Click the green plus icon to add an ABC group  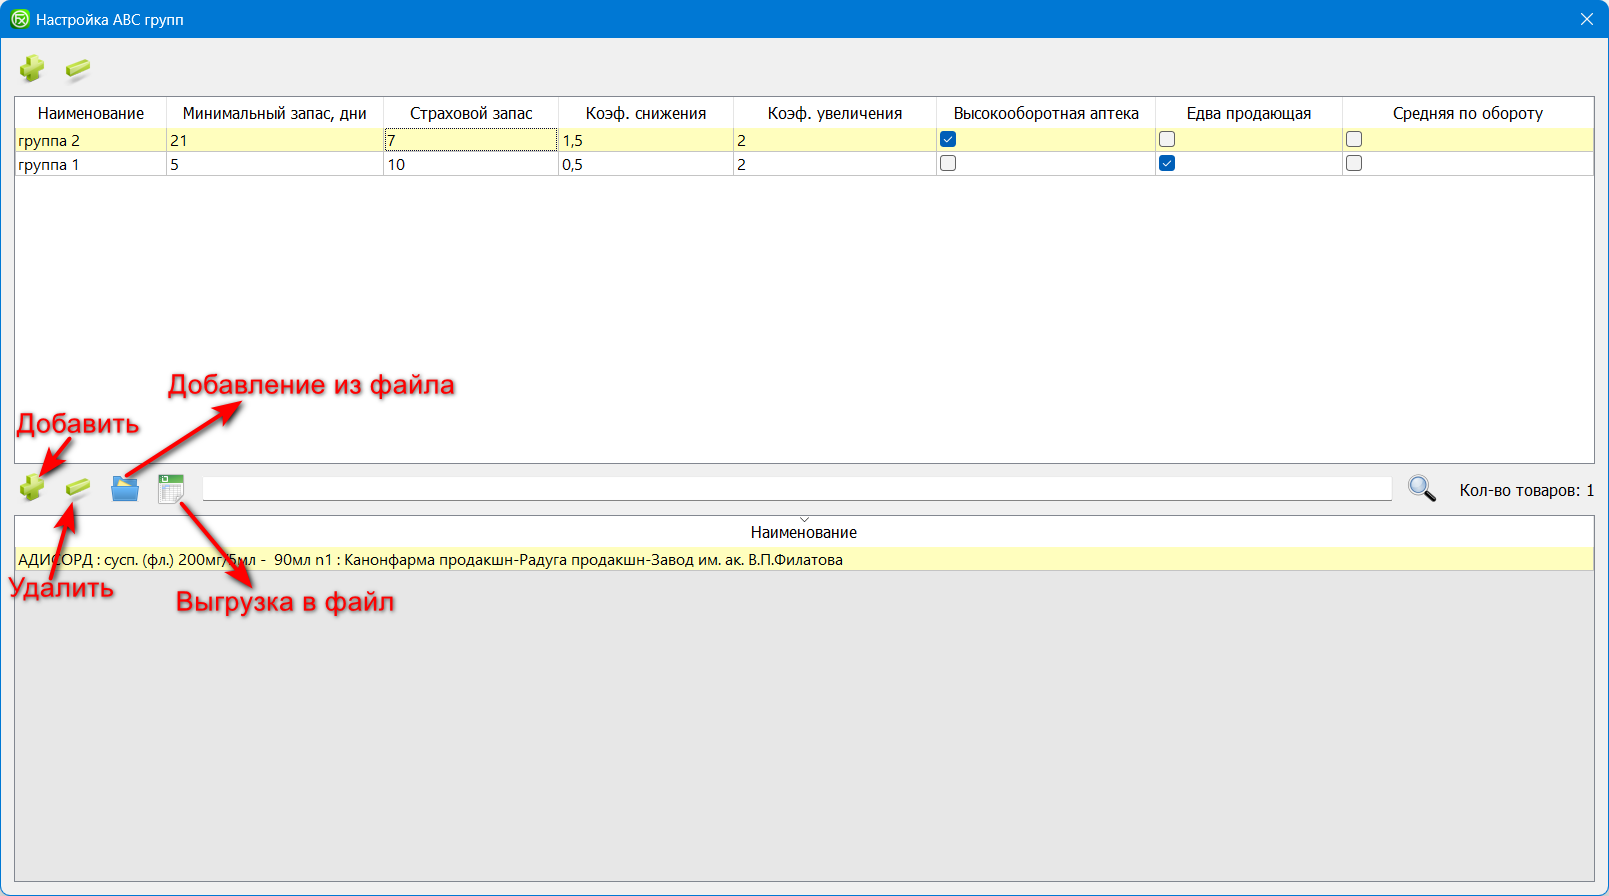pos(32,69)
